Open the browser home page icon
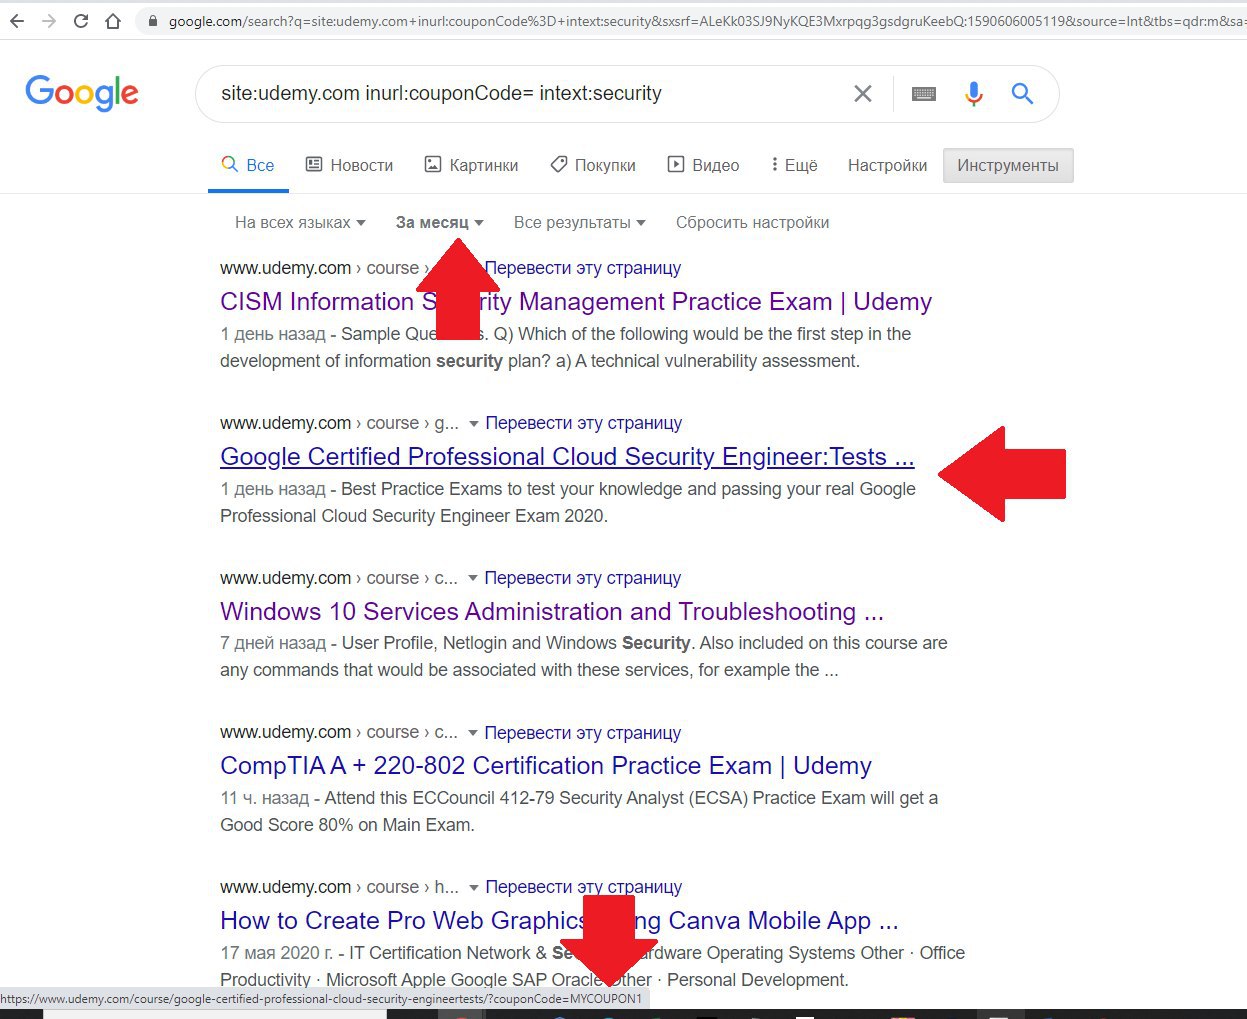 click(x=113, y=21)
